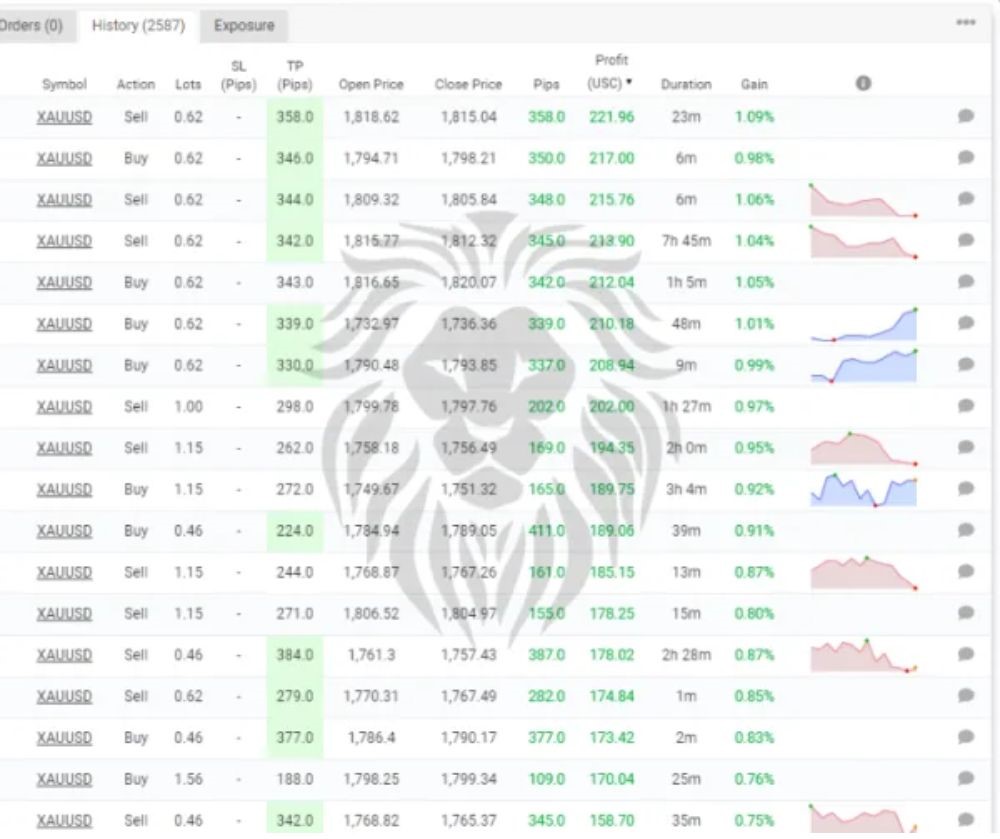This screenshot has width=1000, height=839.
Task: Select the 358.0 TP cell in the first row
Action: [x=295, y=117]
